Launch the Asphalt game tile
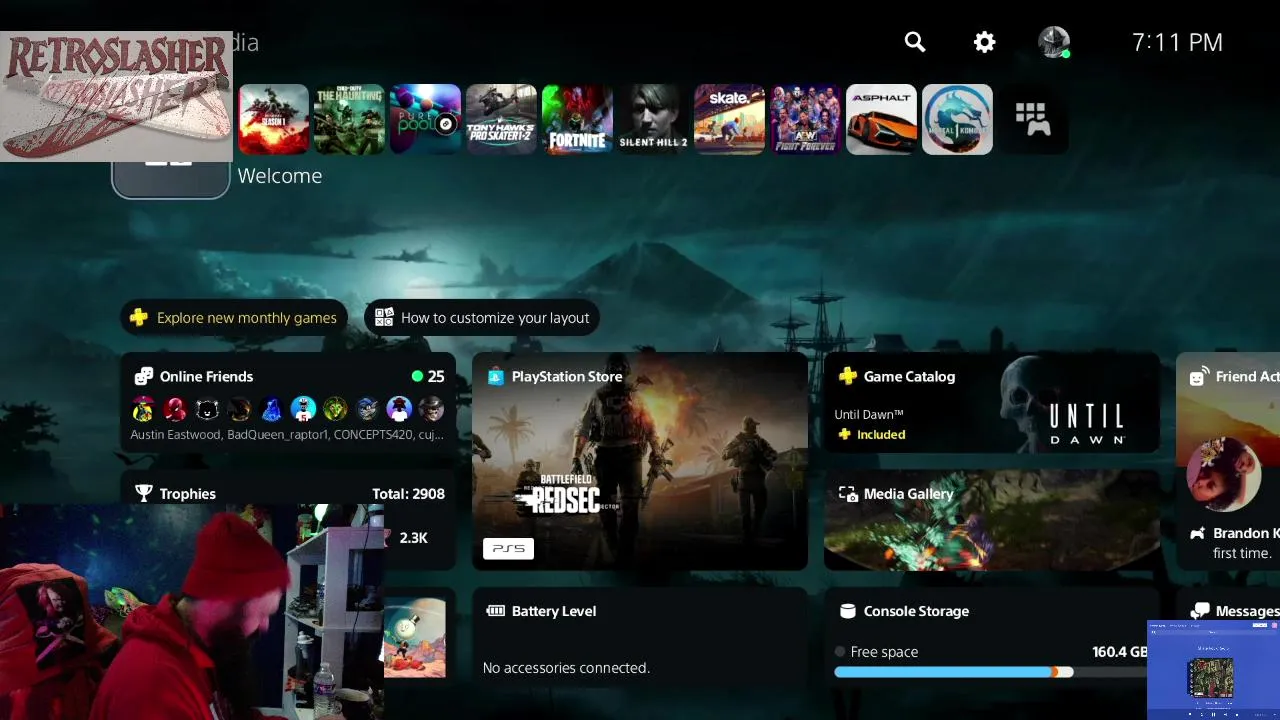This screenshot has width=1280, height=720. 881,119
